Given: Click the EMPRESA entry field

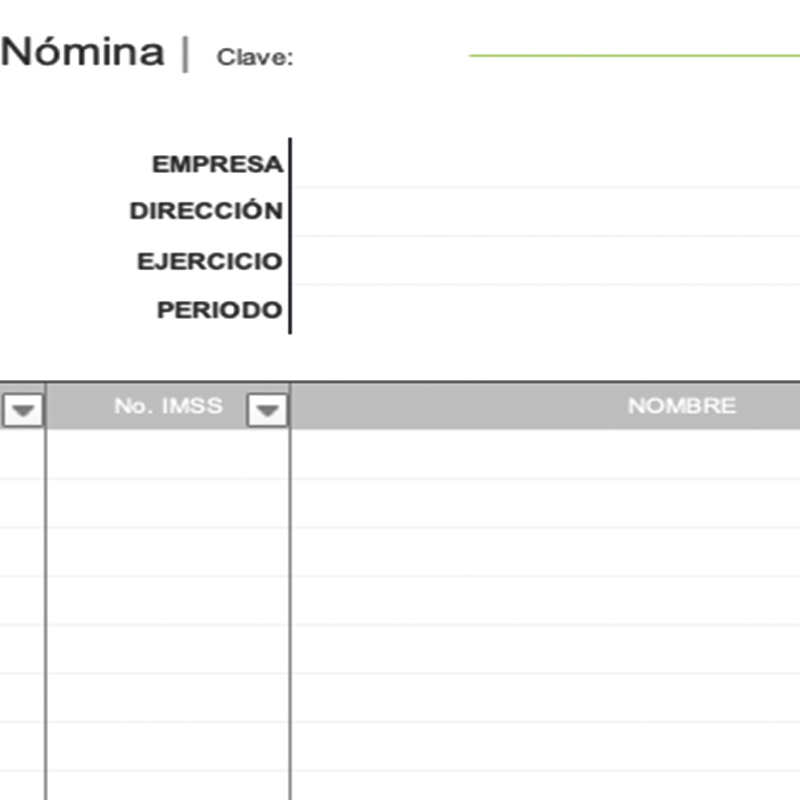Looking at the screenshot, I should (545, 164).
